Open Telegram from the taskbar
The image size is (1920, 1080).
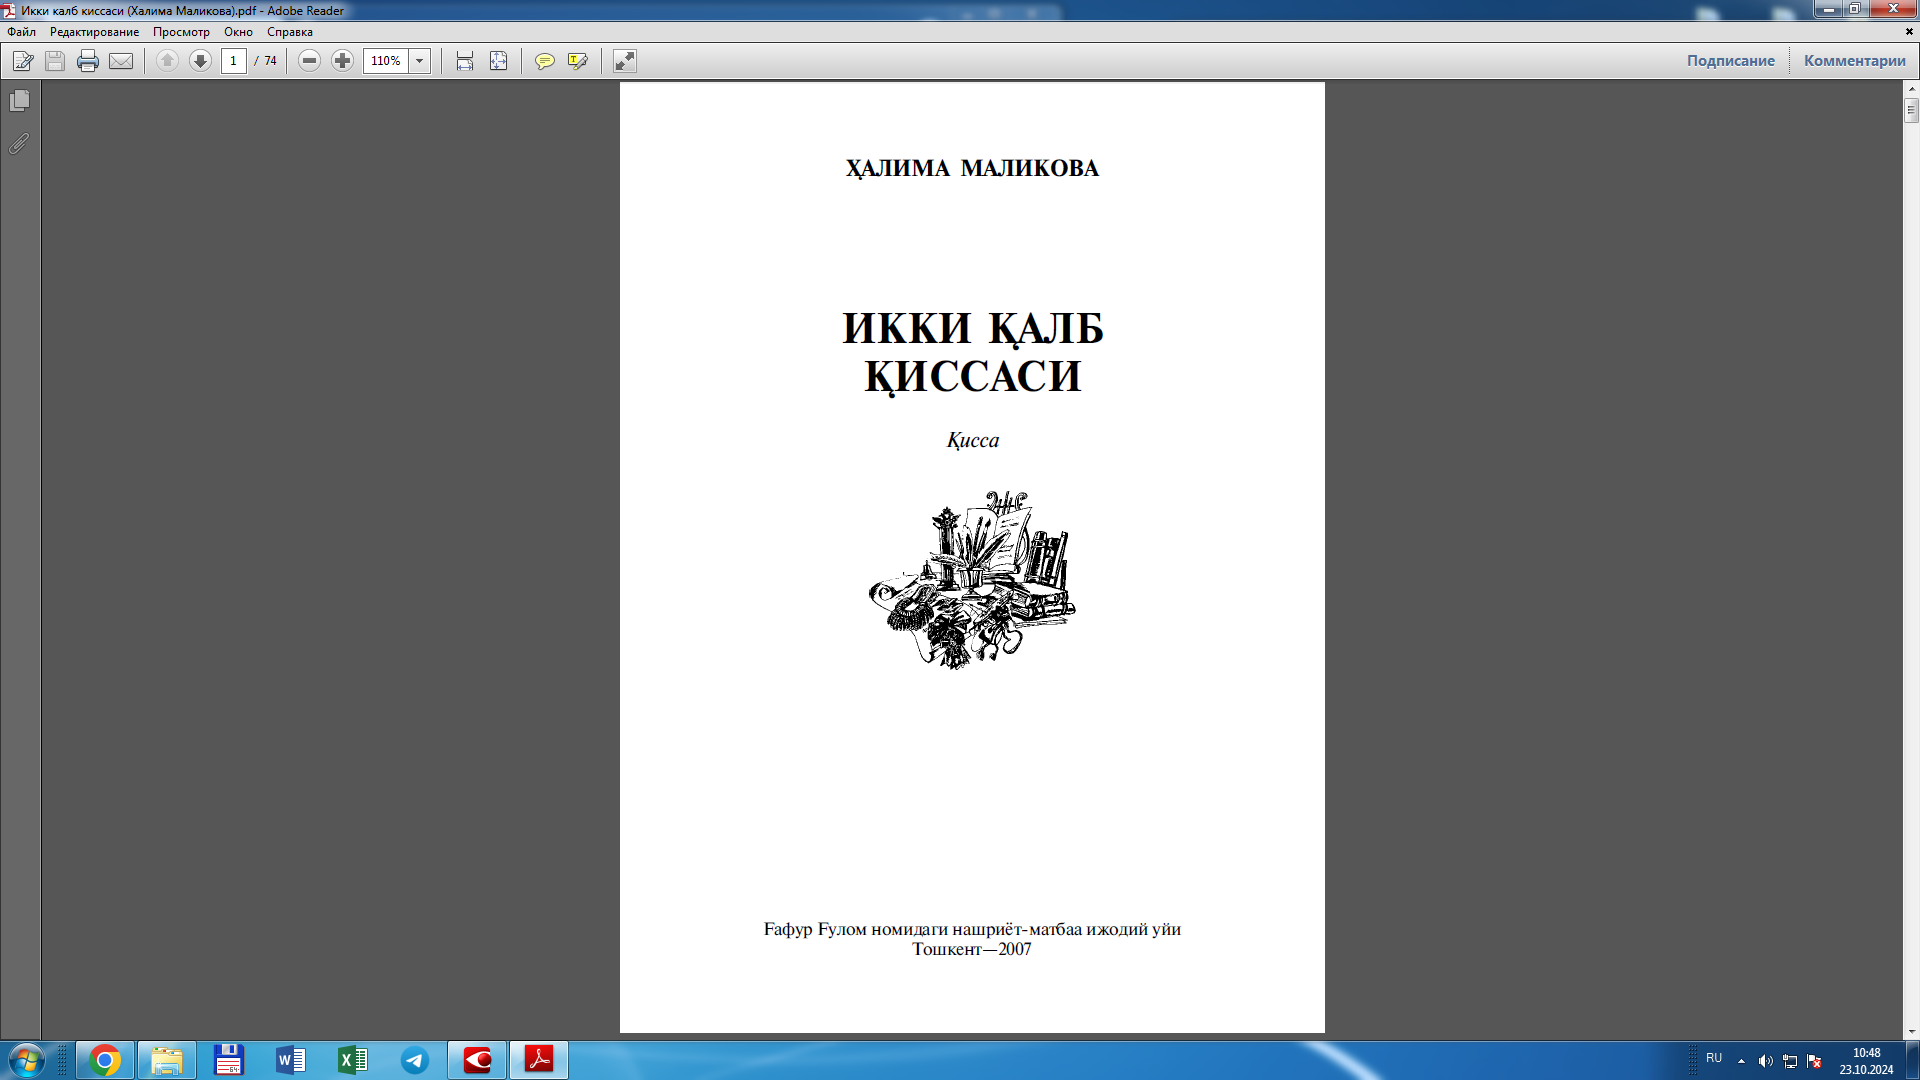415,1060
